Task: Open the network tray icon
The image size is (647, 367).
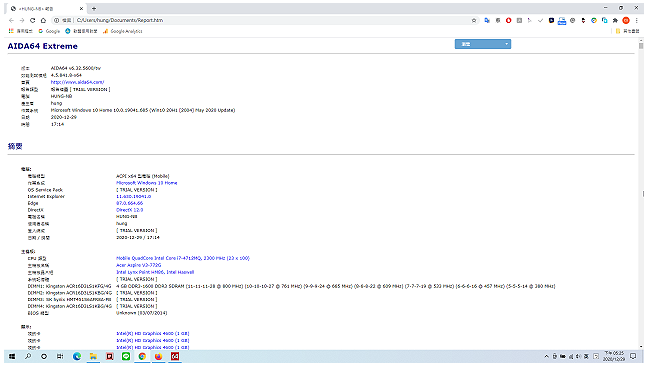Action: tap(571, 356)
